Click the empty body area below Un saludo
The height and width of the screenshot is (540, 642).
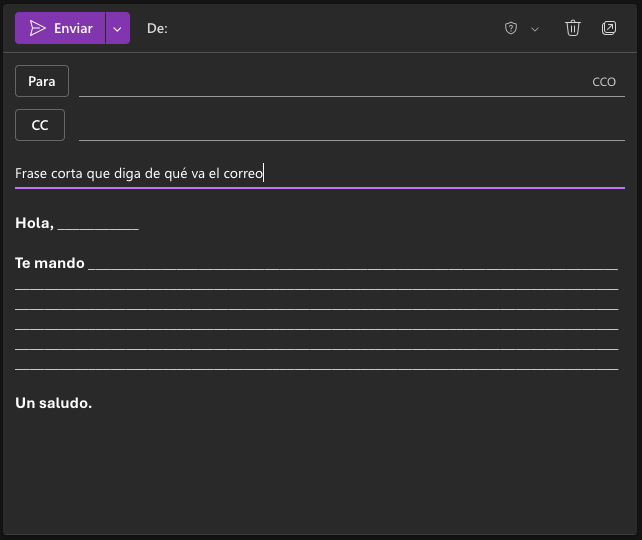(320, 470)
